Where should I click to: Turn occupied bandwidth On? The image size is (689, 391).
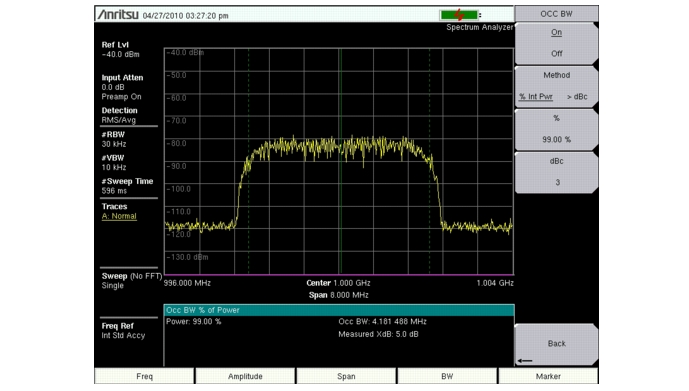[x=556, y=33]
